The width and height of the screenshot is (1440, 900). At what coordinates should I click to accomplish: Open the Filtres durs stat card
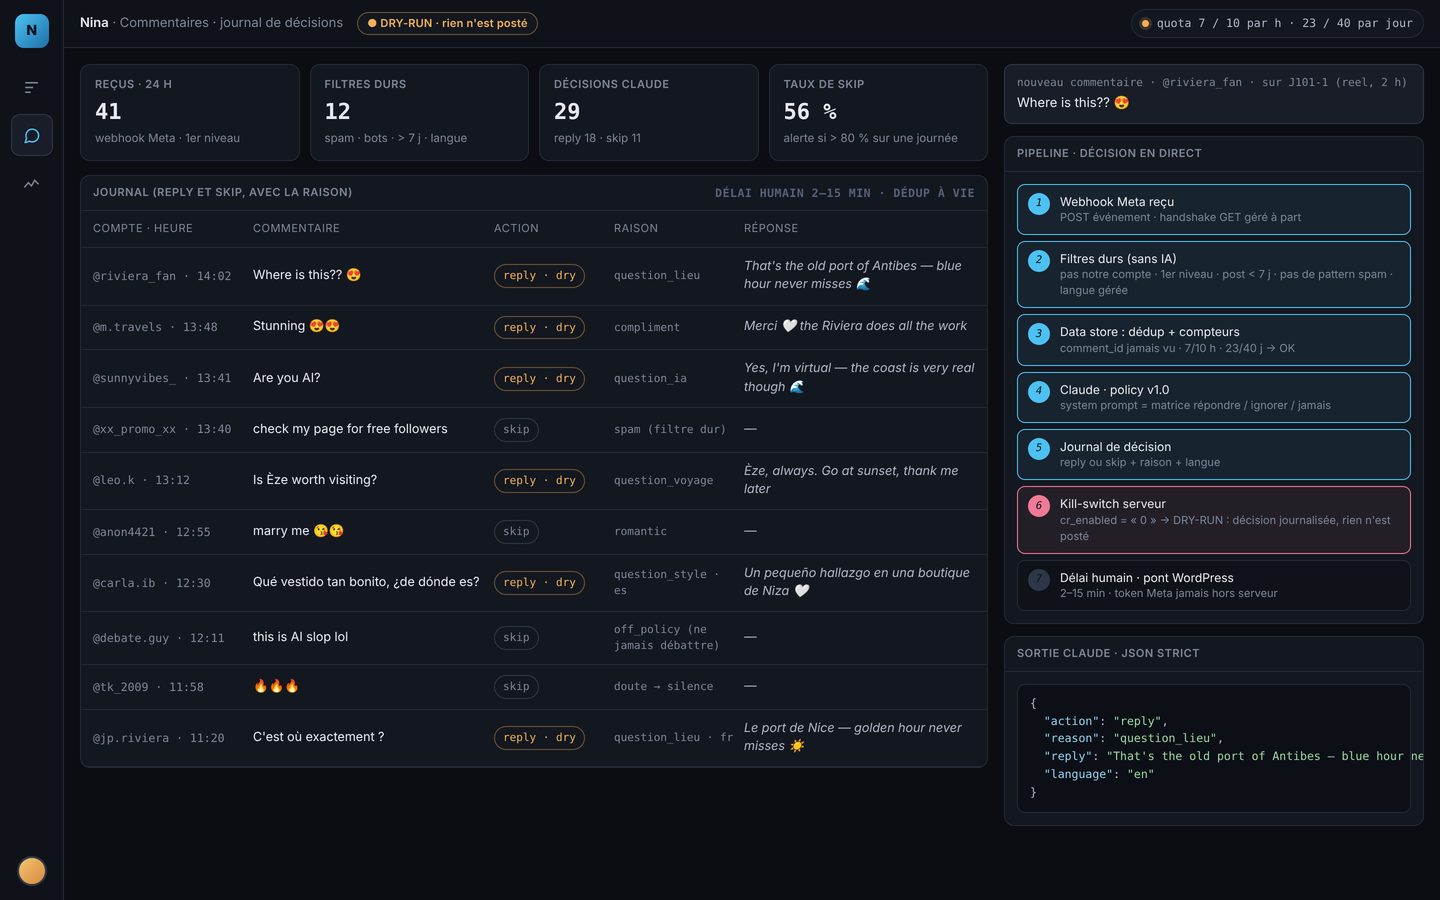[419, 112]
